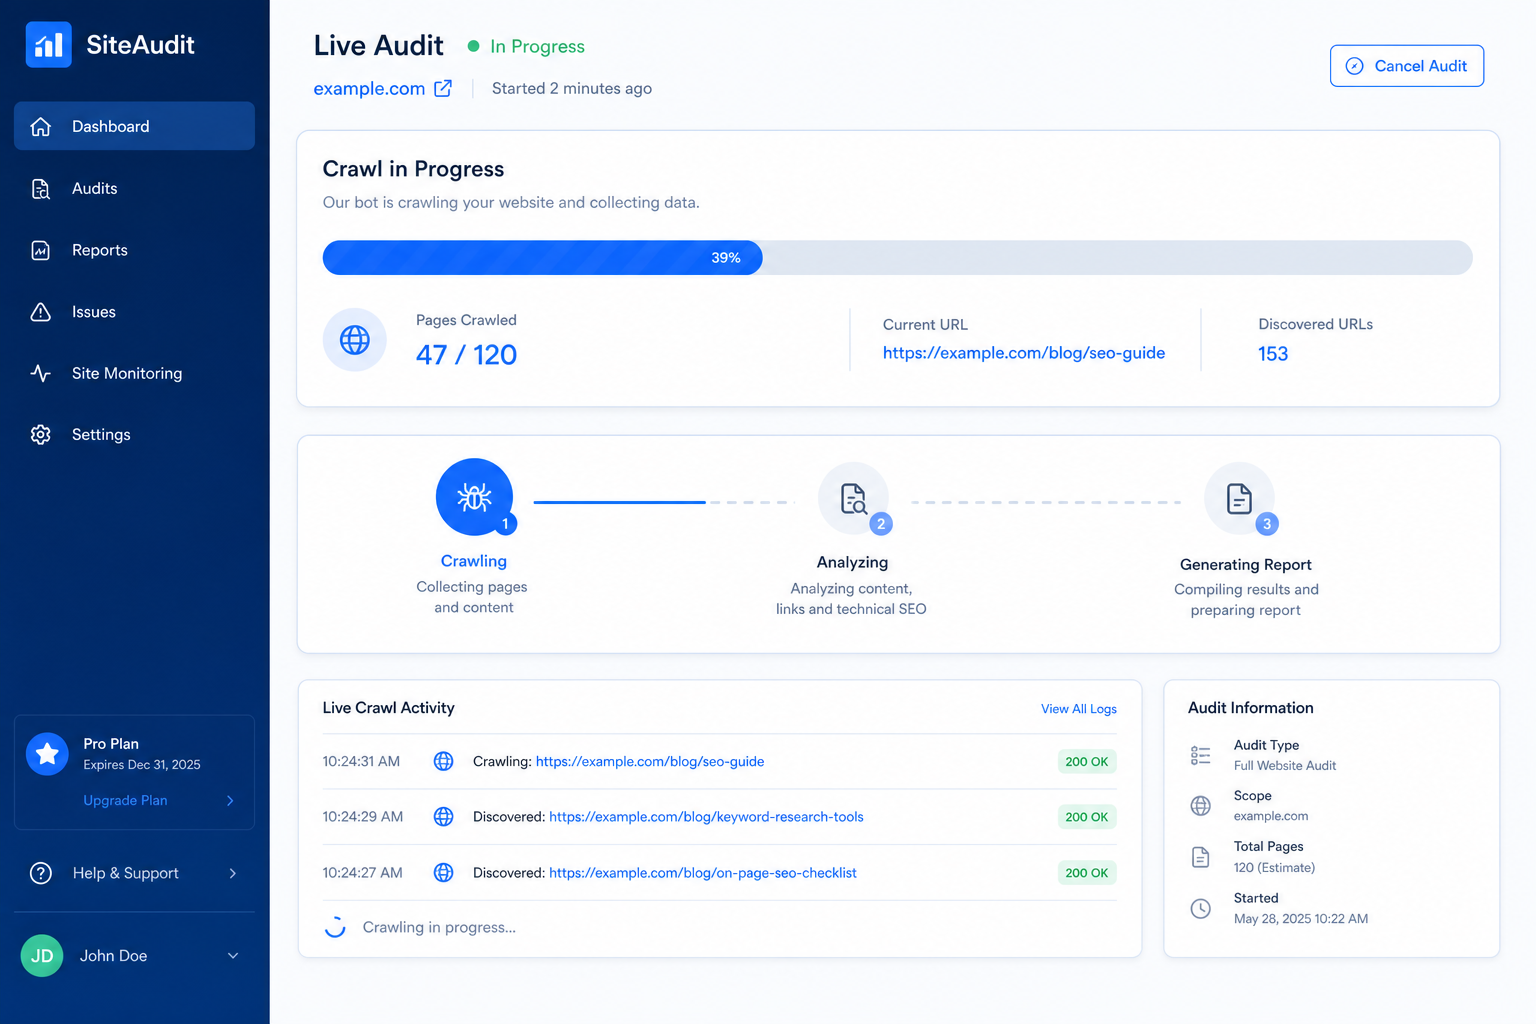The width and height of the screenshot is (1536, 1024).
Task: Open Reports in the sidebar
Action: 134,250
